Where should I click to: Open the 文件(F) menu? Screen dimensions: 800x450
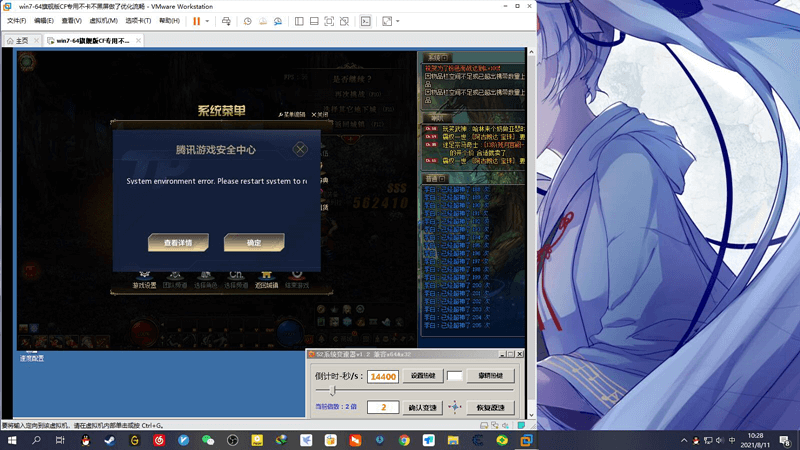click(x=16, y=21)
